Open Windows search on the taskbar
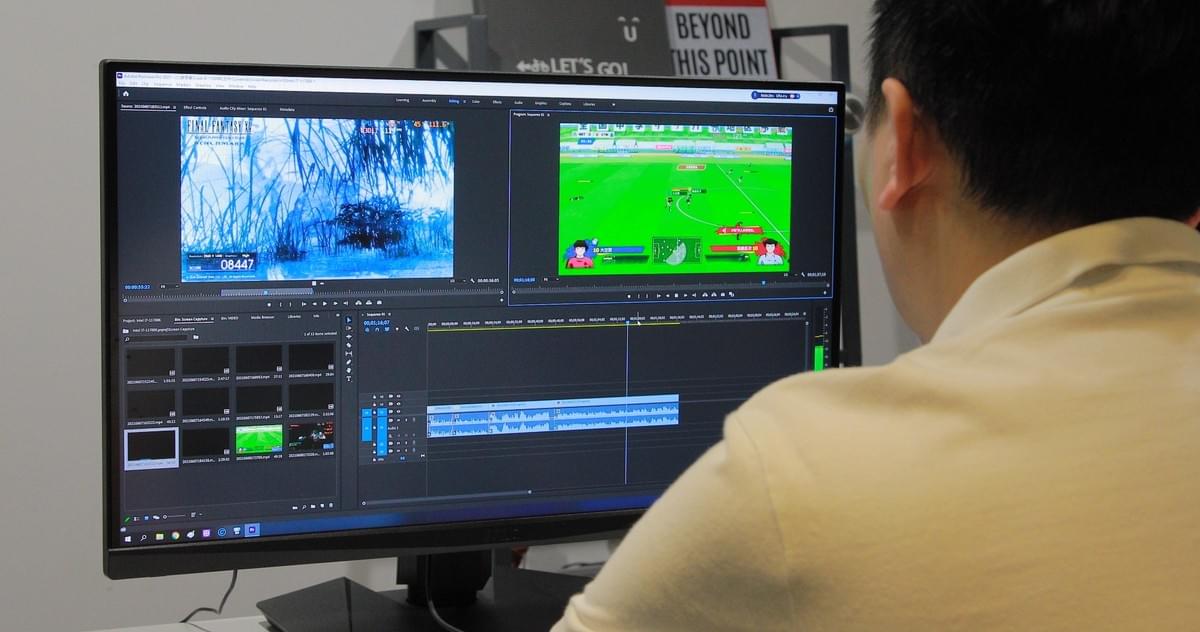The image size is (1200, 632). tap(143, 536)
